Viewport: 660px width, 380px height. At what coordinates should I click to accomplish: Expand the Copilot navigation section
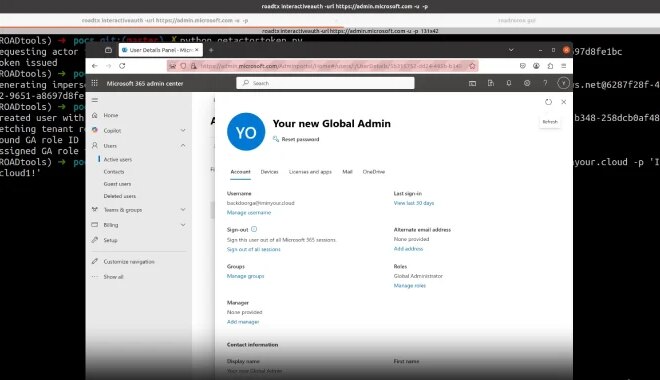click(x=183, y=130)
